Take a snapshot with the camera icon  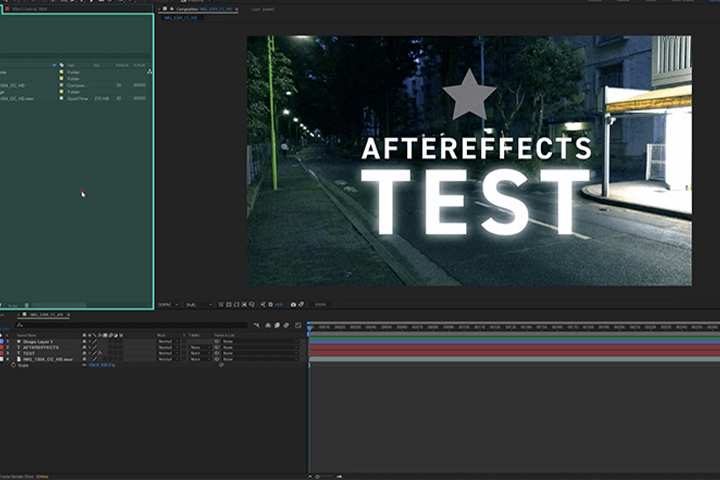coord(293,305)
